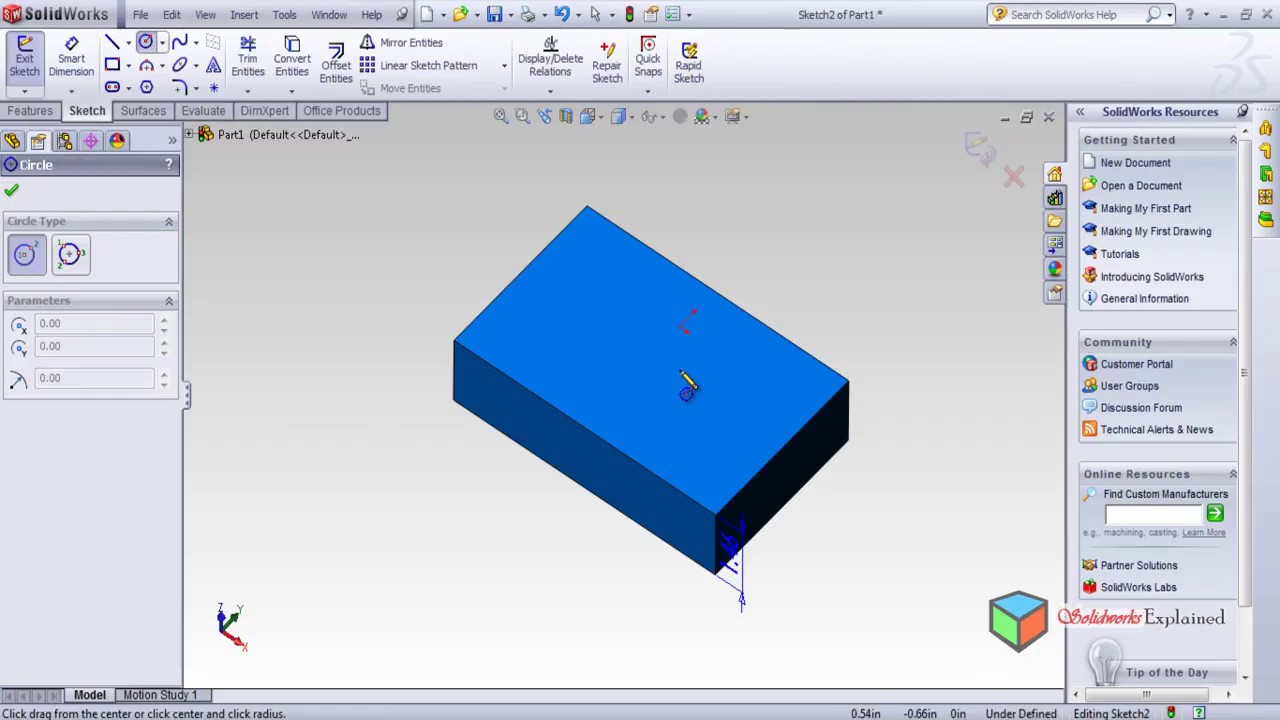This screenshot has width=1280, height=720.
Task: Select the Circle sketch tool in toolbar
Action: pos(146,42)
